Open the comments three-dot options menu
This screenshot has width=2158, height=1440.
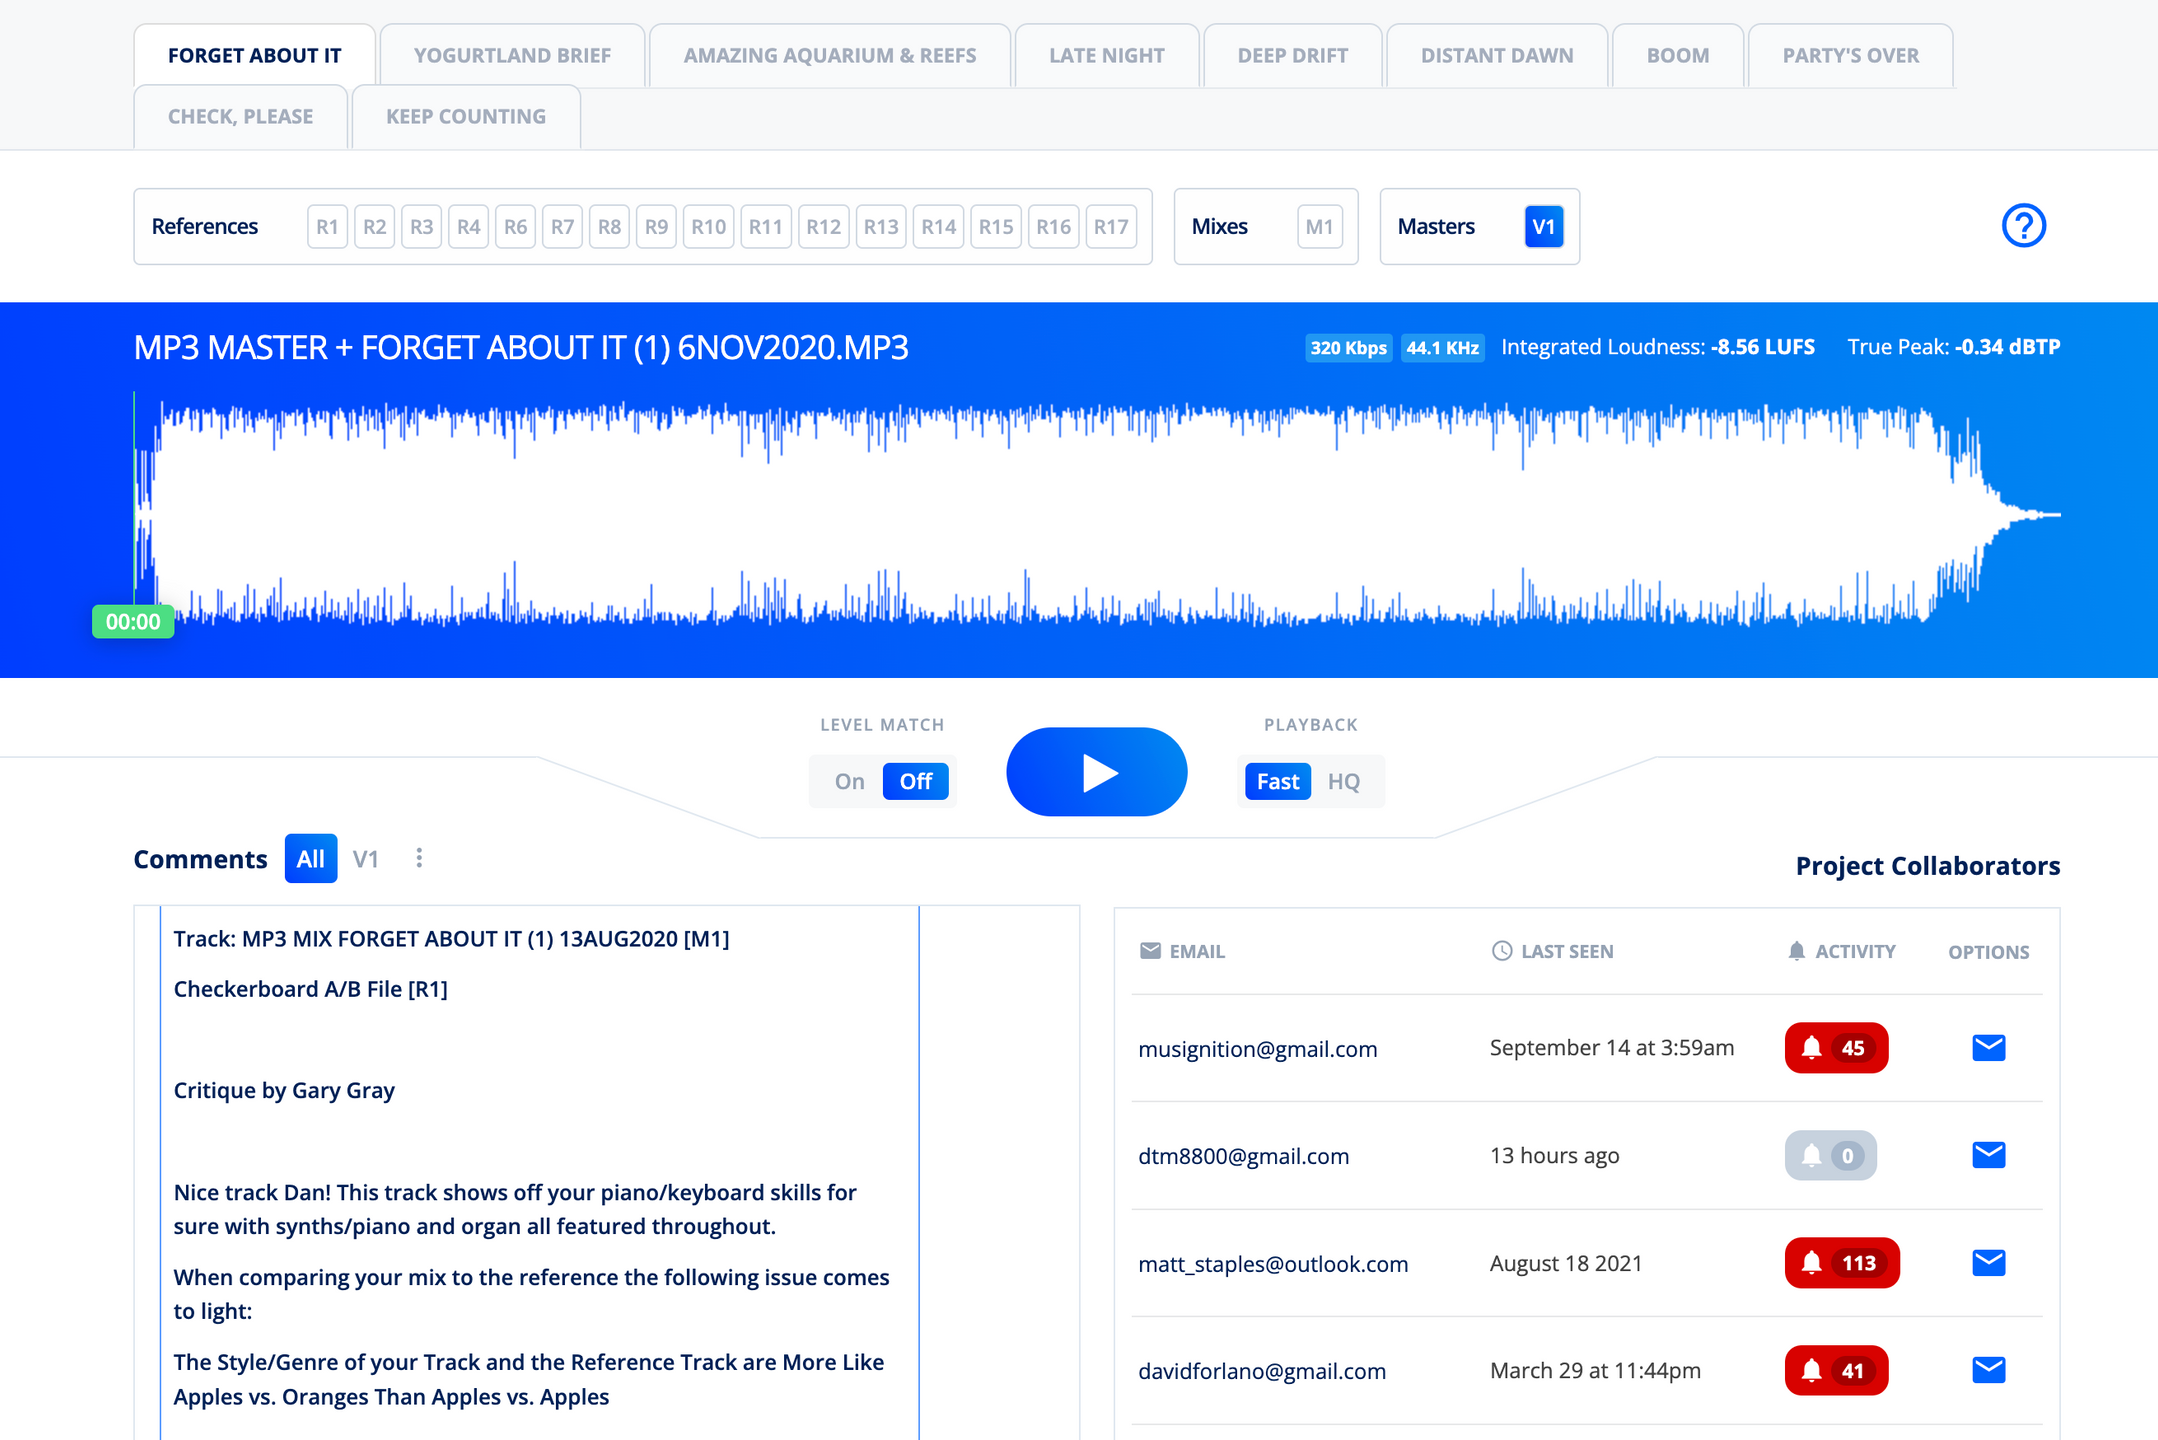coord(419,858)
